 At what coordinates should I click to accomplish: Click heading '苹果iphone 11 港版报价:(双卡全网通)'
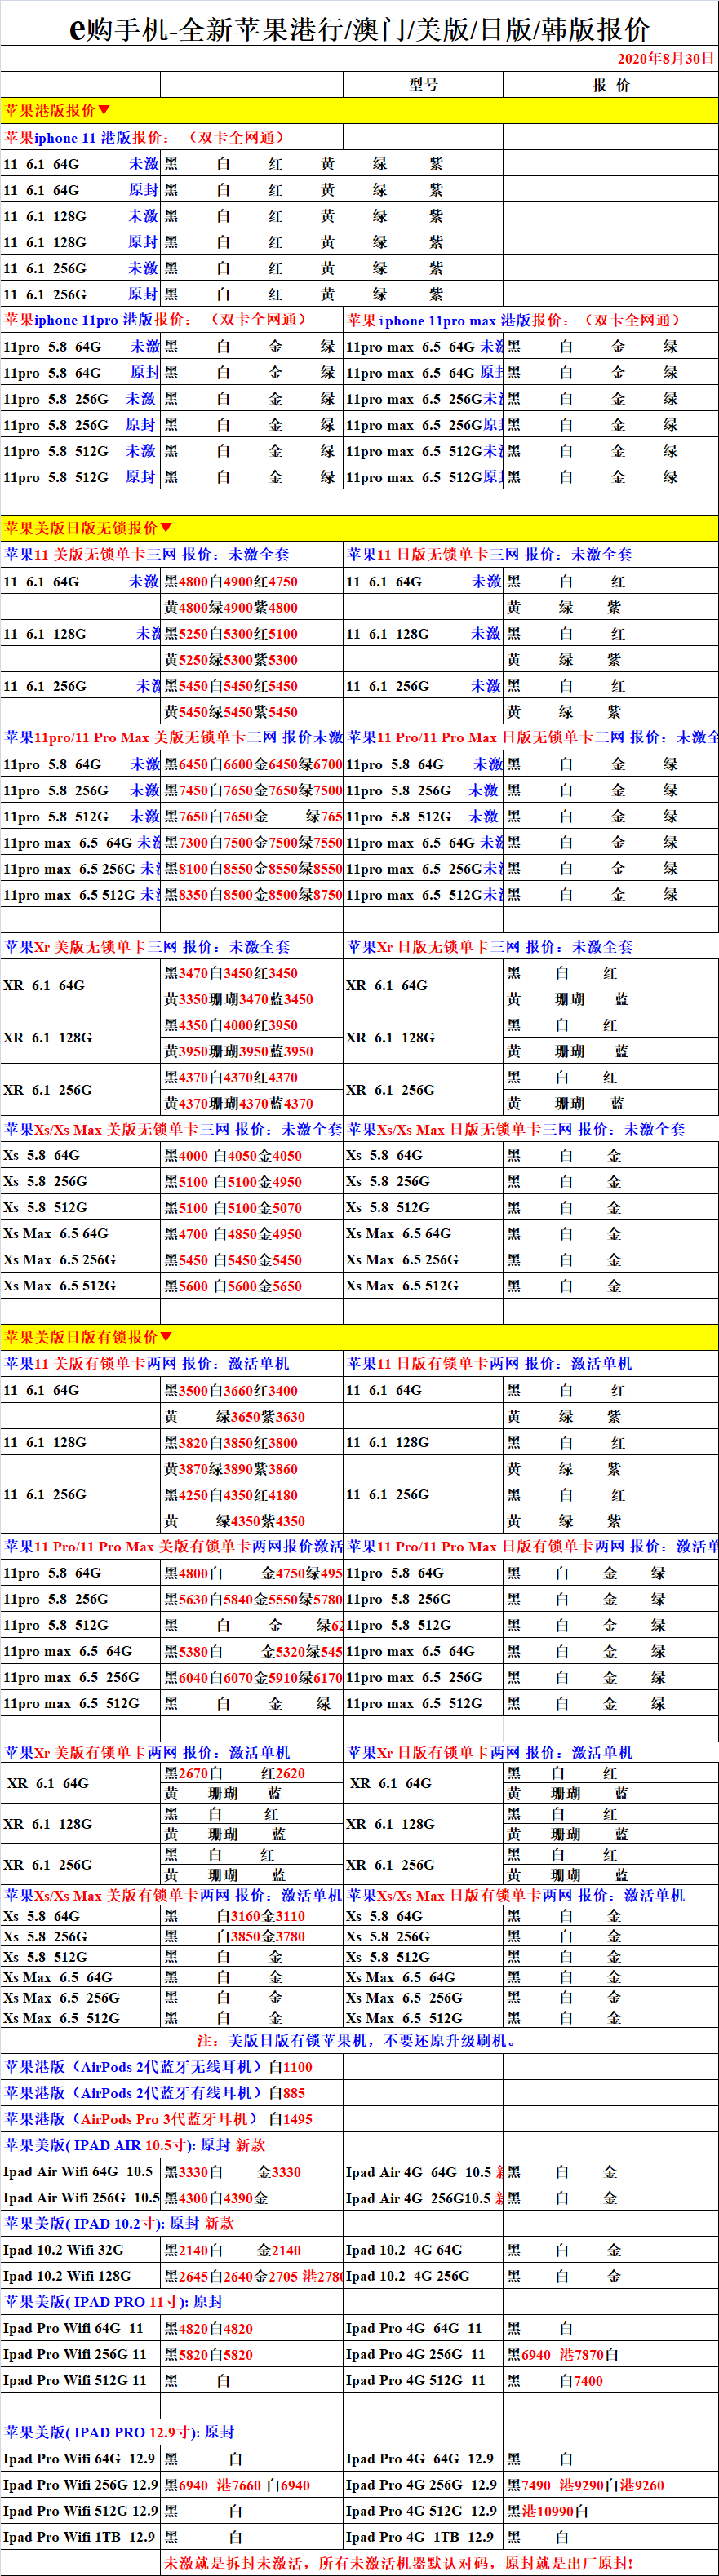[x=145, y=137]
